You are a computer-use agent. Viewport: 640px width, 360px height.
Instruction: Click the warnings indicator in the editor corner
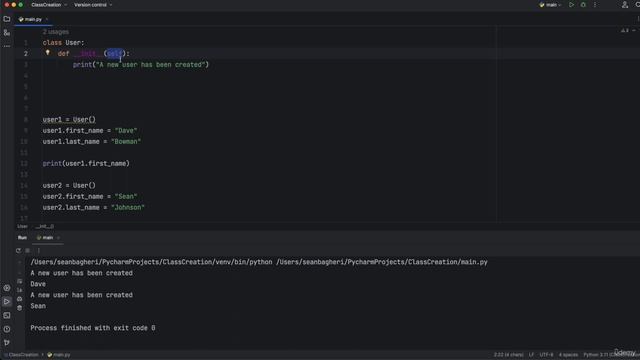coord(625,31)
